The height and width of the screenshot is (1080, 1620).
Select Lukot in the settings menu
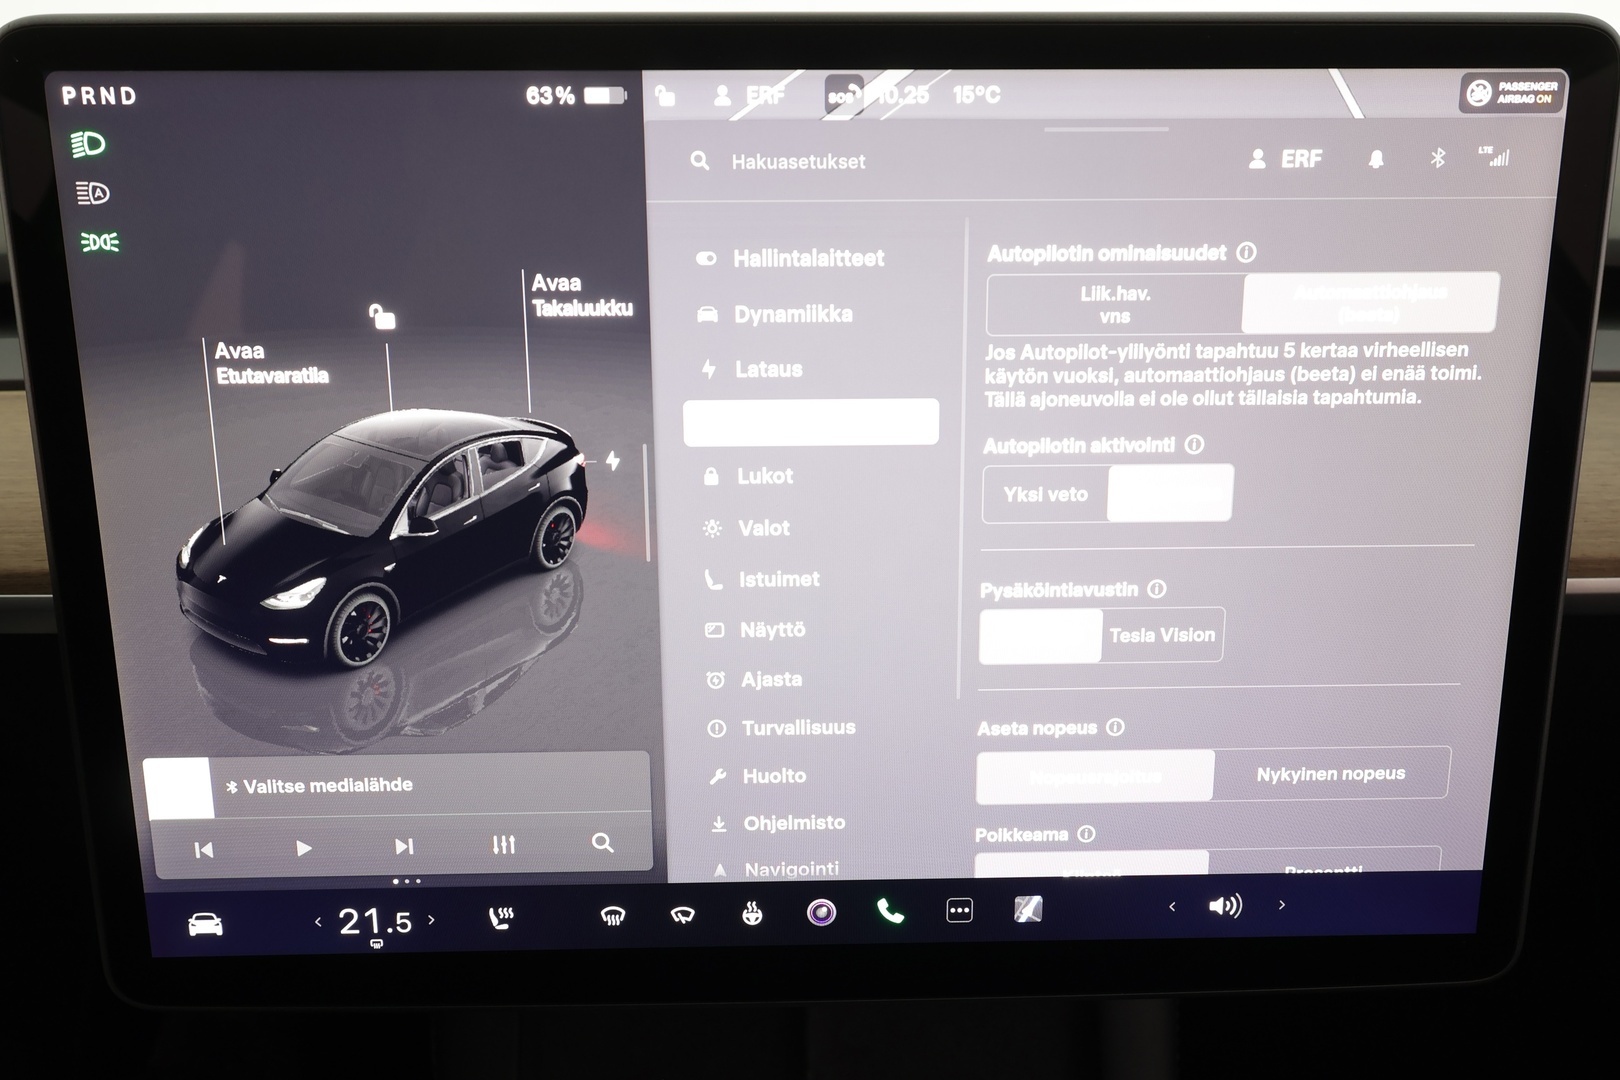click(766, 476)
